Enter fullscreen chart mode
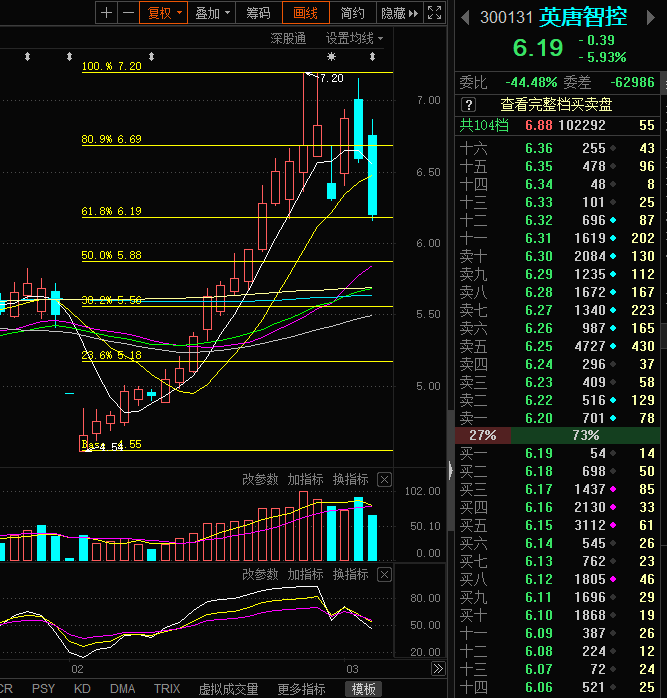Viewport: 667px width, 698px height. click(434, 13)
